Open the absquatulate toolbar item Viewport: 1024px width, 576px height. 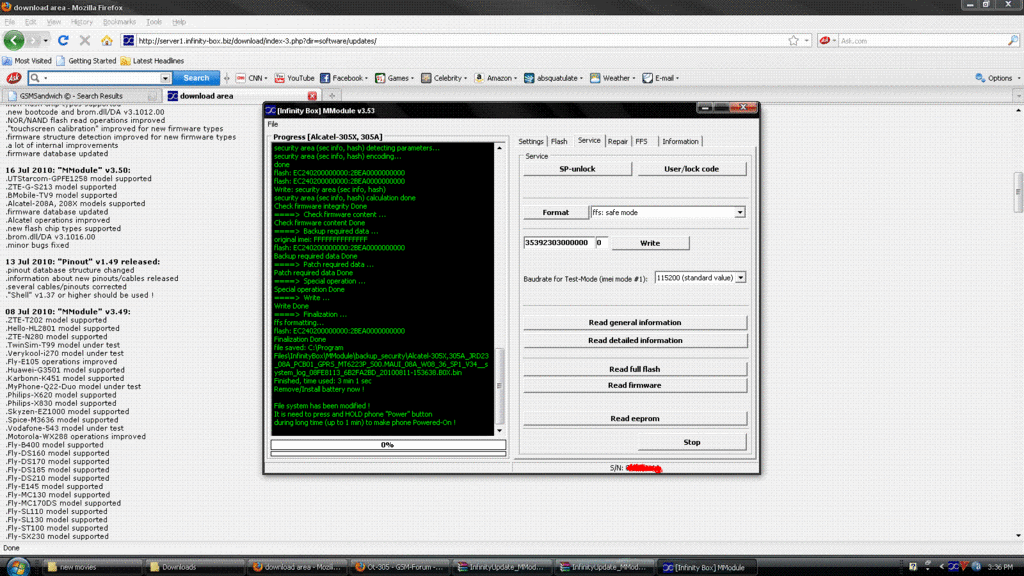coord(554,78)
